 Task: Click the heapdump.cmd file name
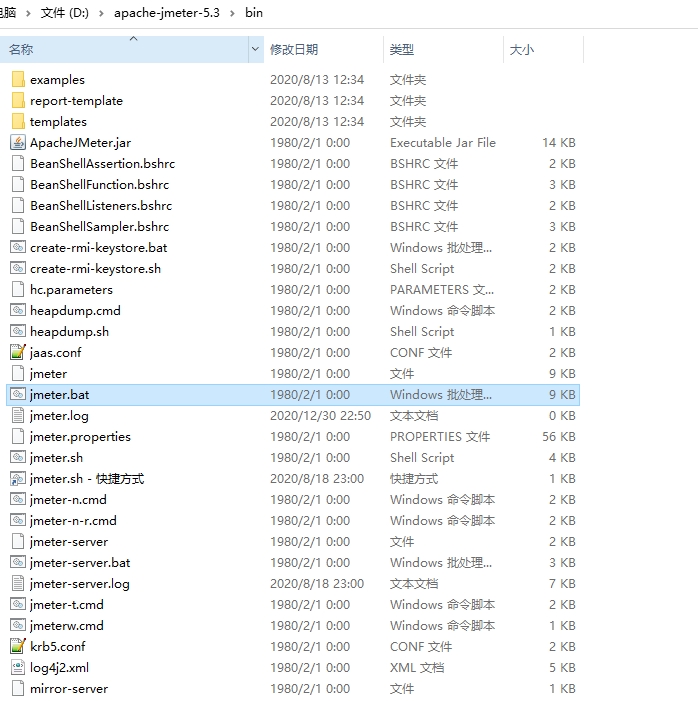75,311
